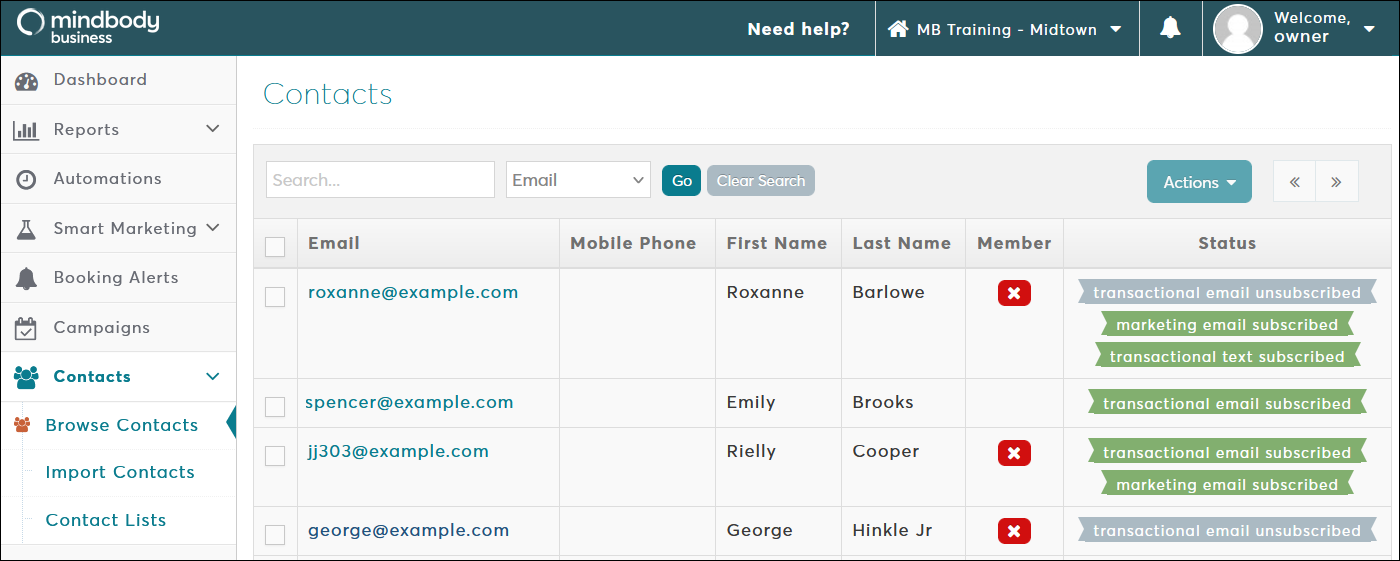Select the jj303@example.com row checkbox

tap(275, 456)
